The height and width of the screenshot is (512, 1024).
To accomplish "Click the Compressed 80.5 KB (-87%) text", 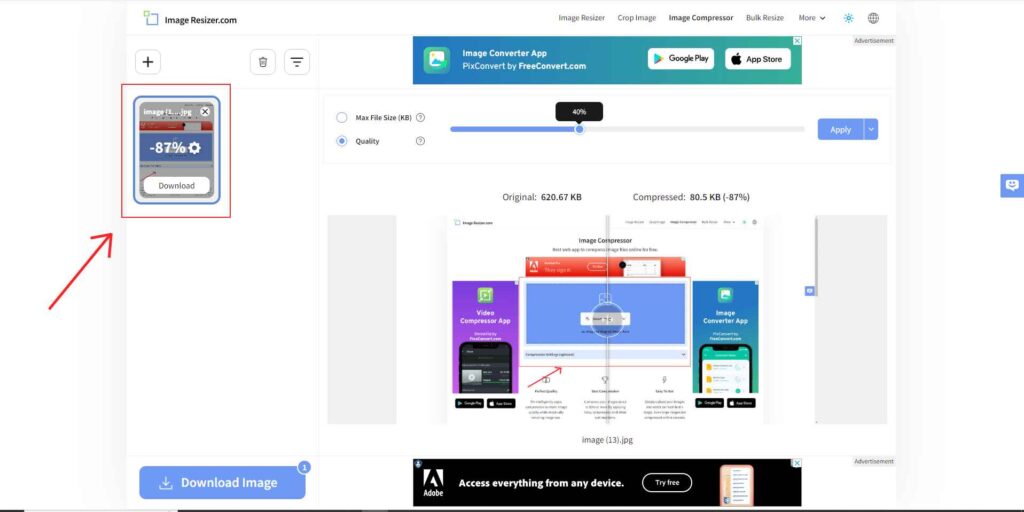I will [691, 197].
